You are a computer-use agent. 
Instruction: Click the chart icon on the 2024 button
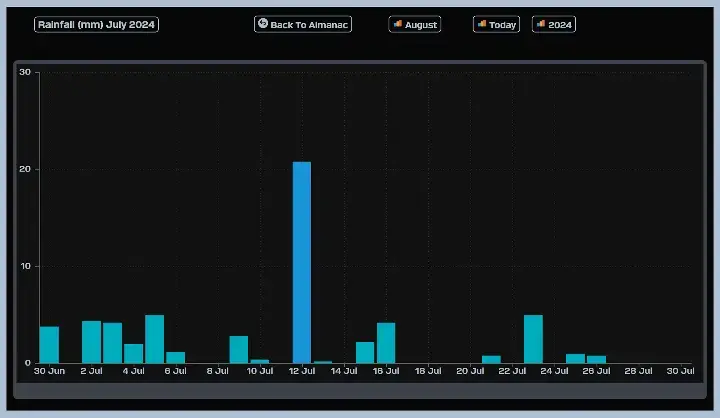pos(541,24)
